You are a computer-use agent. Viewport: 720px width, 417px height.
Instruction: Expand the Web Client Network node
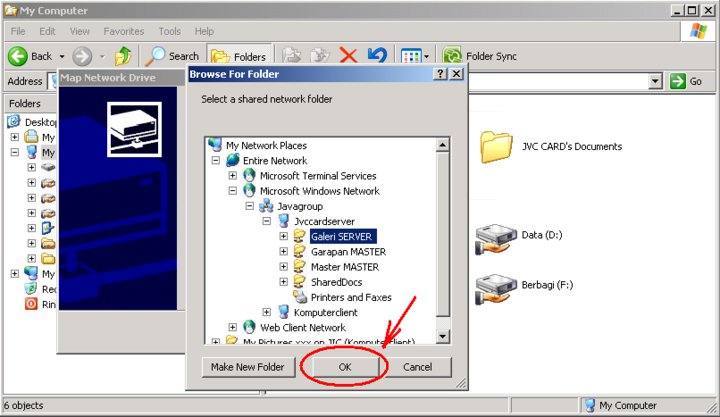click(233, 327)
